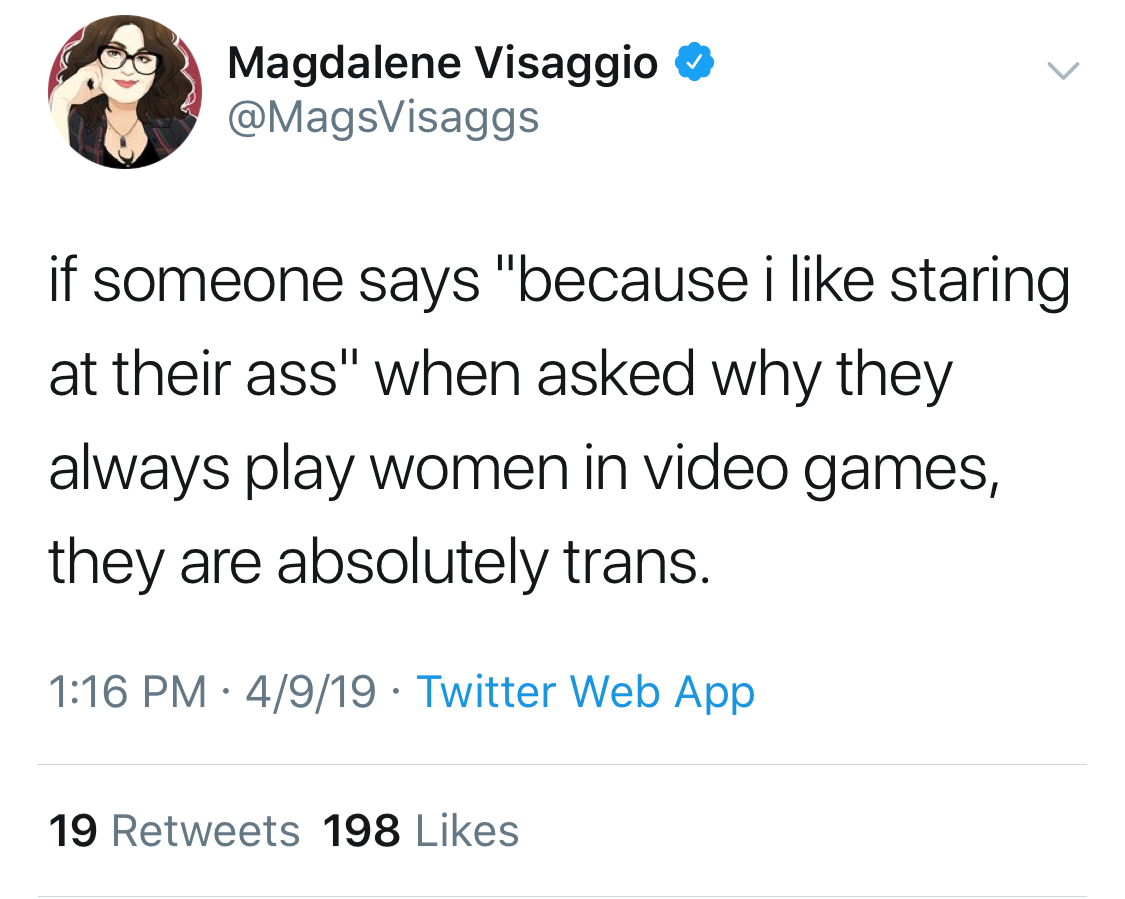Click "at their ass" in tweet

pyautogui.click(x=206, y=375)
